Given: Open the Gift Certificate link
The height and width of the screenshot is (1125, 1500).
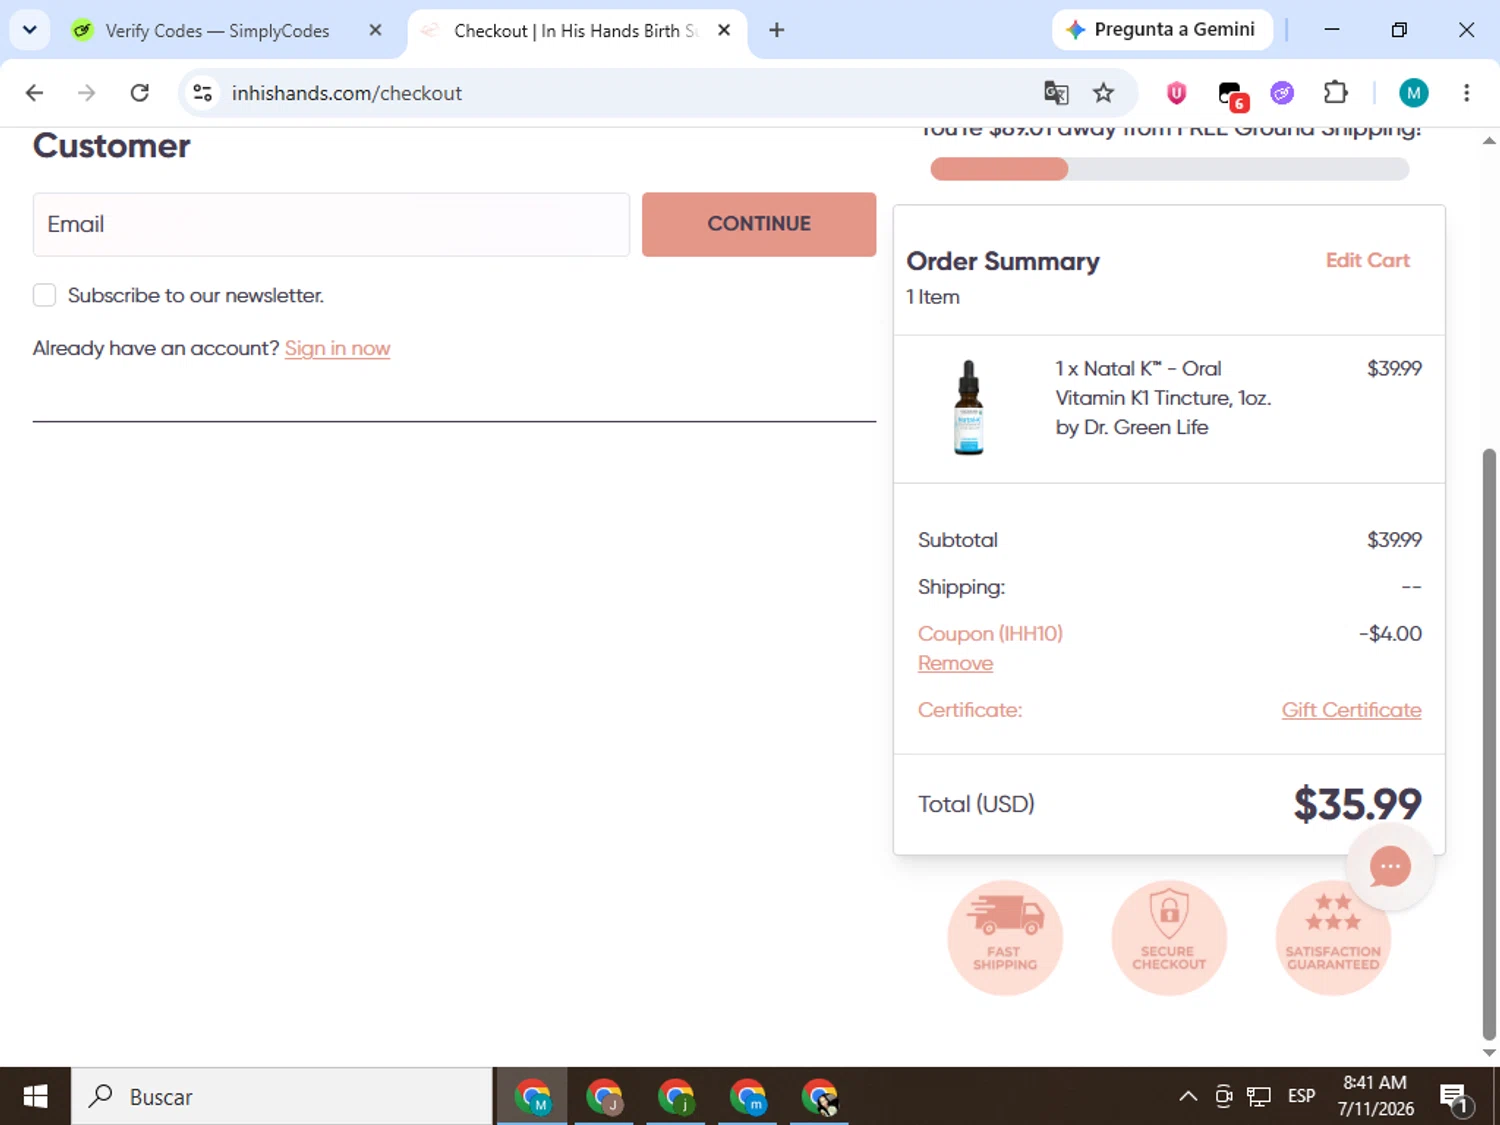Looking at the screenshot, I should [x=1351, y=710].
